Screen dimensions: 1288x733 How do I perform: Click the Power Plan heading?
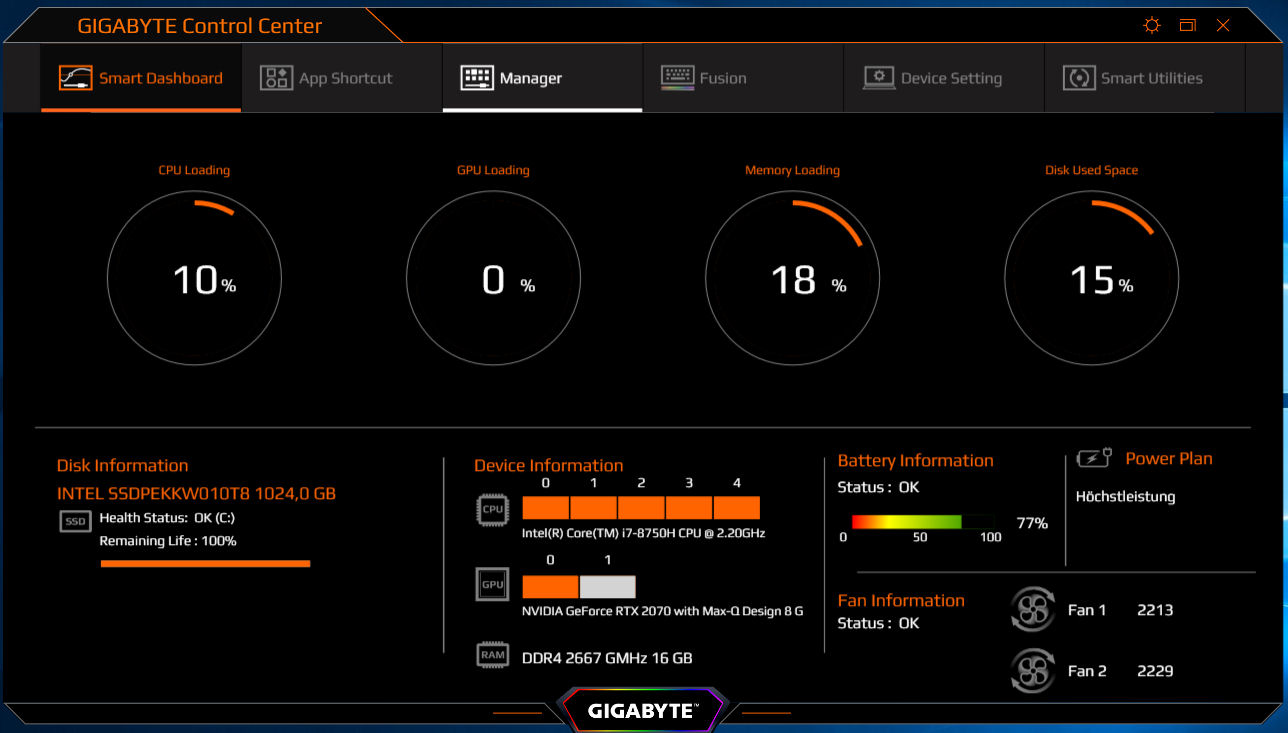click(x=1169, y=459)
